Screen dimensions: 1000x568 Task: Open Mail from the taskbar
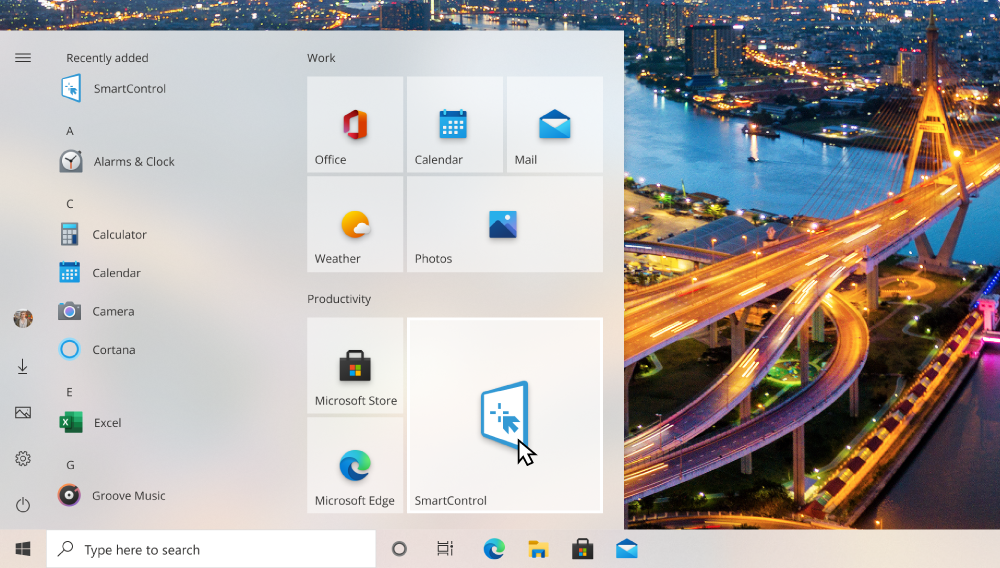click(x=627, y=549)
